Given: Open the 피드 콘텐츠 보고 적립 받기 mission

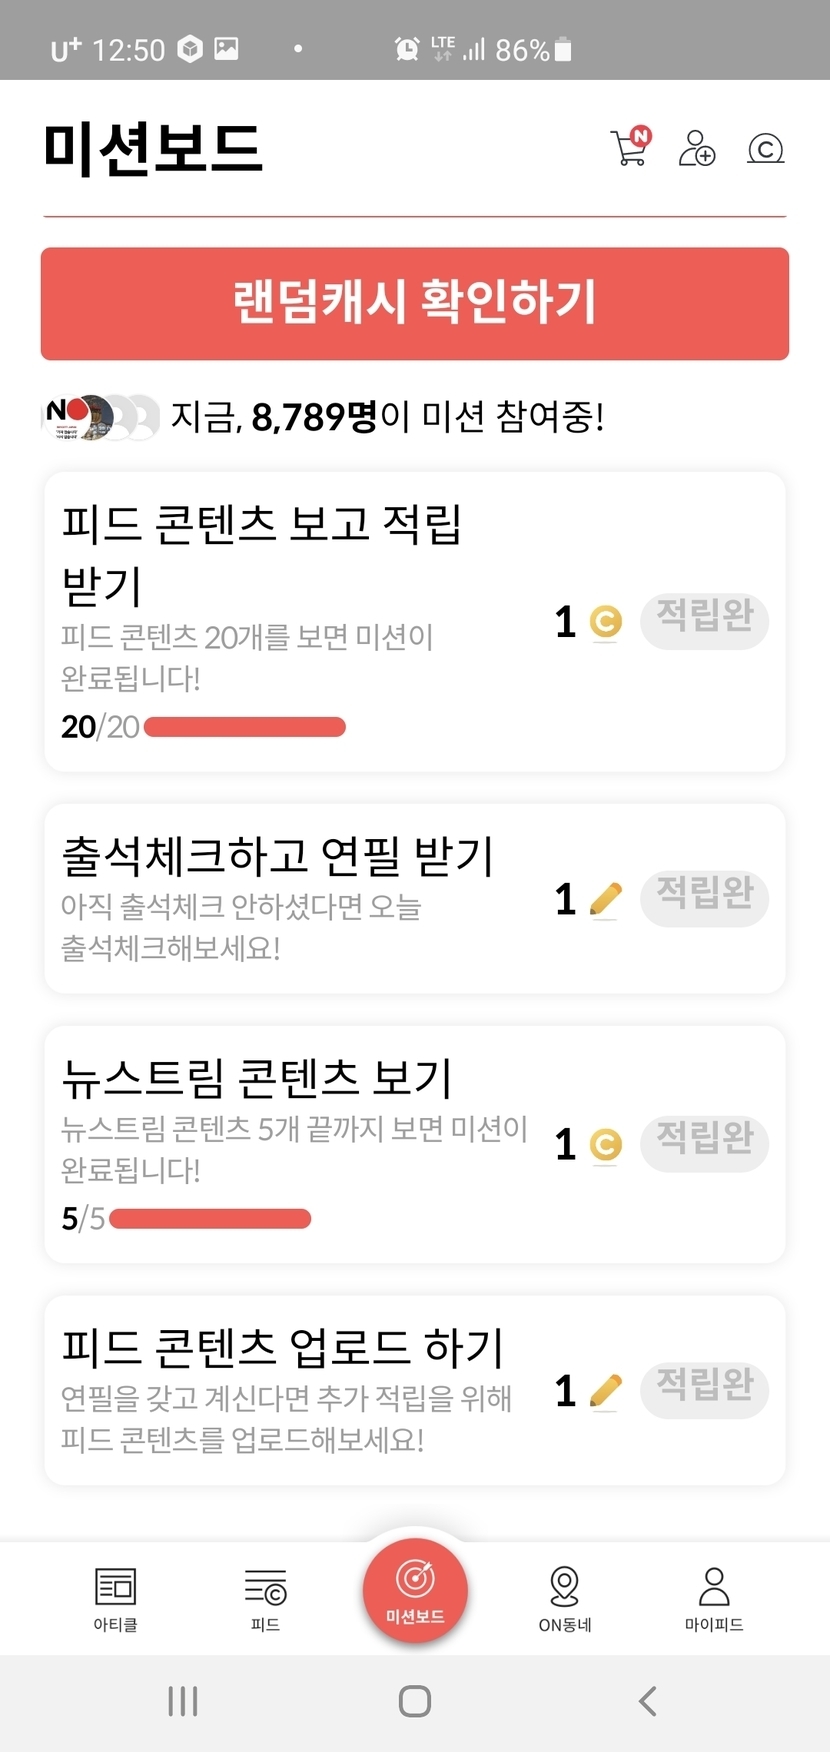Looking at the screenshot, I should (x=262, y=553).
